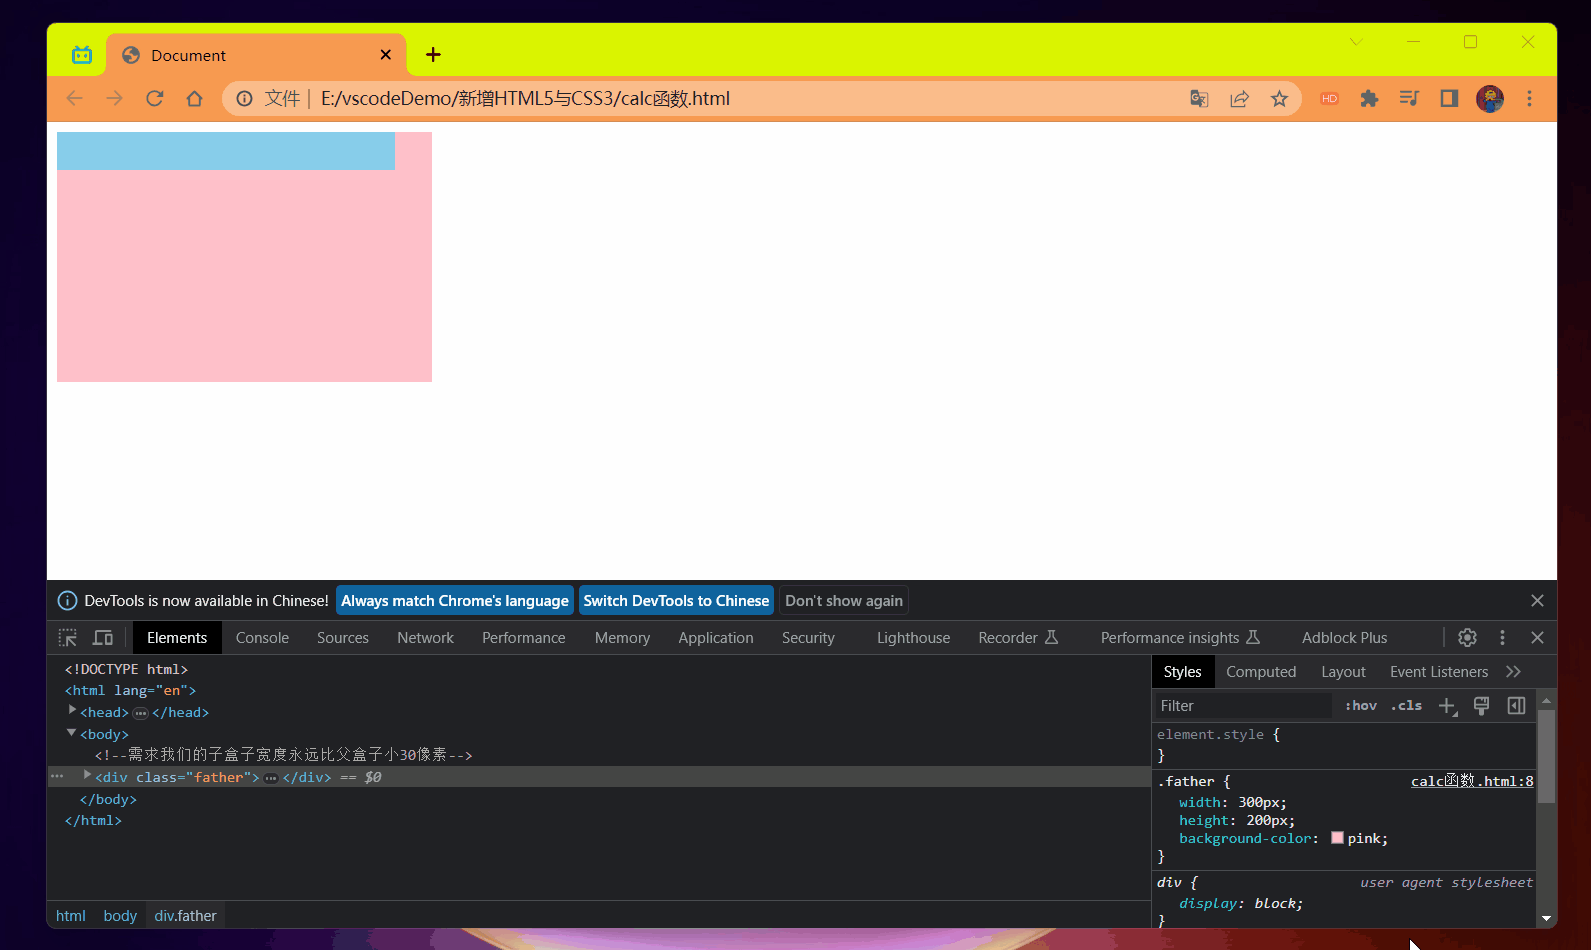The image size is (1591, 950).
Task: Click the share page icon
Action: click(1239, 98)
